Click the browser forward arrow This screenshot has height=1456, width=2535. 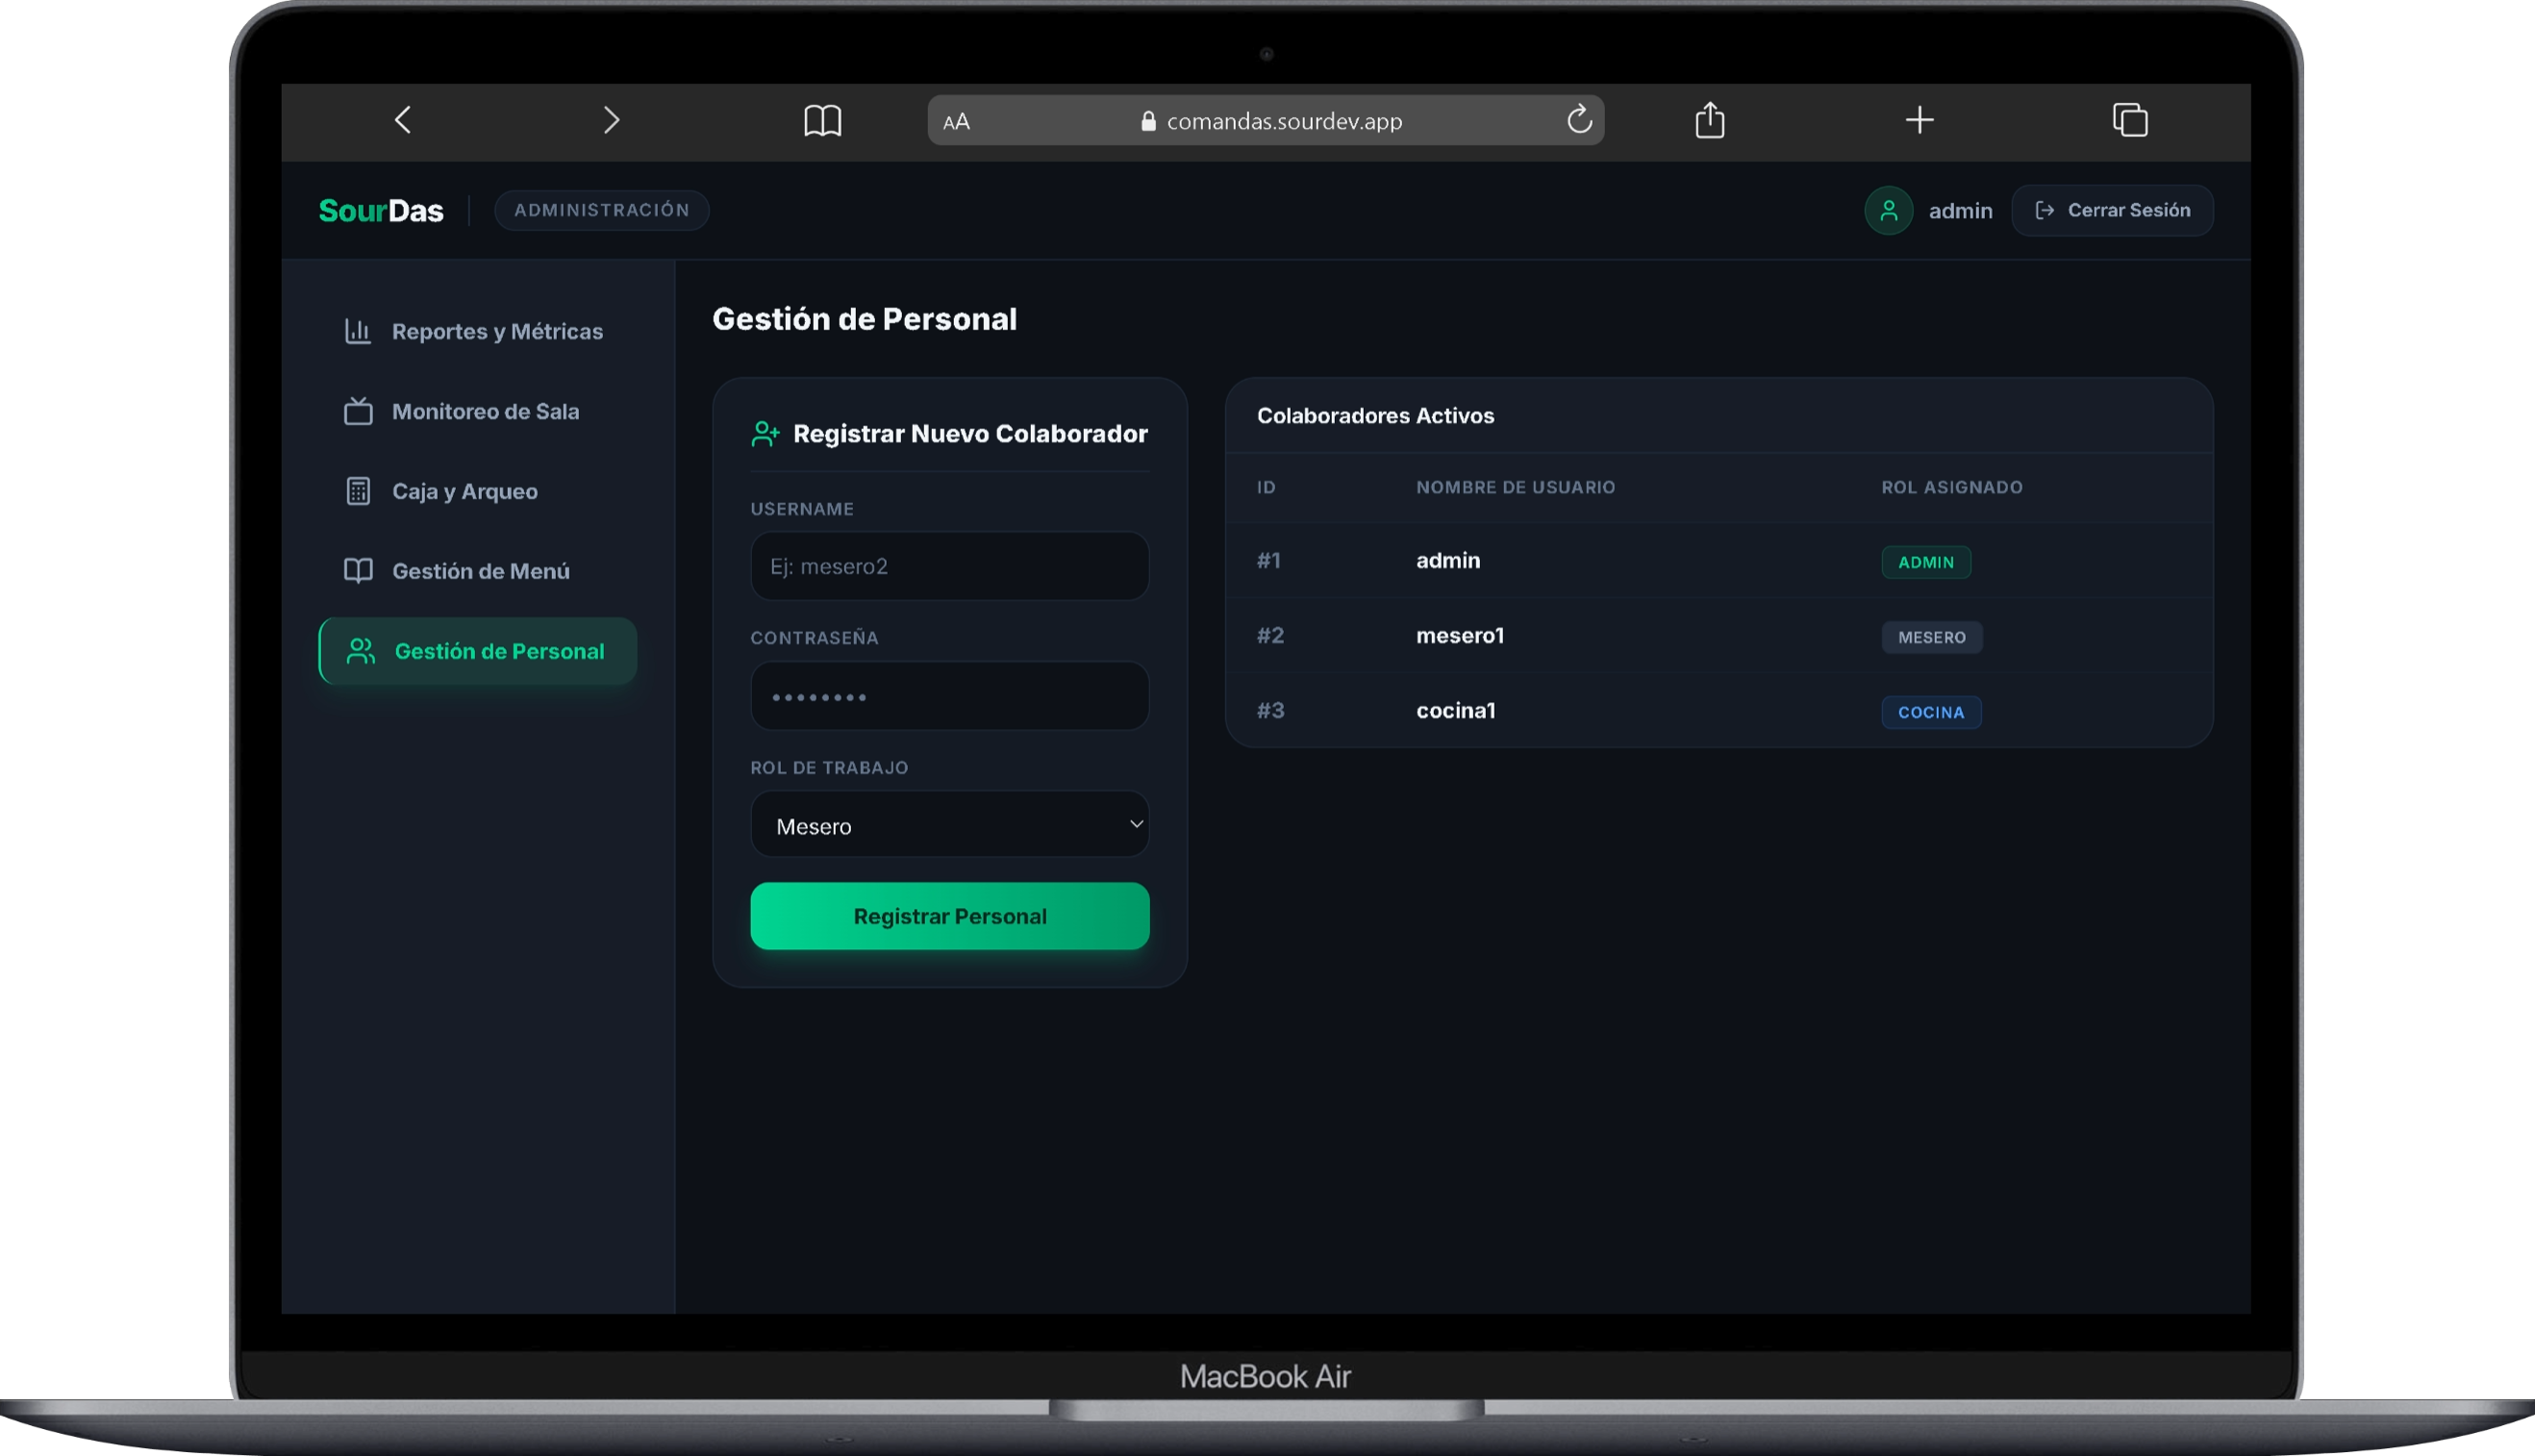click(x=612, y=121)
